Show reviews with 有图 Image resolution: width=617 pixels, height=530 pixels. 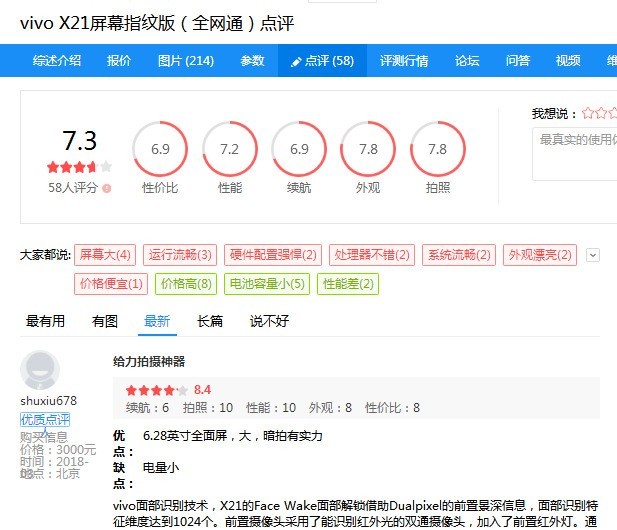[105, 321]
